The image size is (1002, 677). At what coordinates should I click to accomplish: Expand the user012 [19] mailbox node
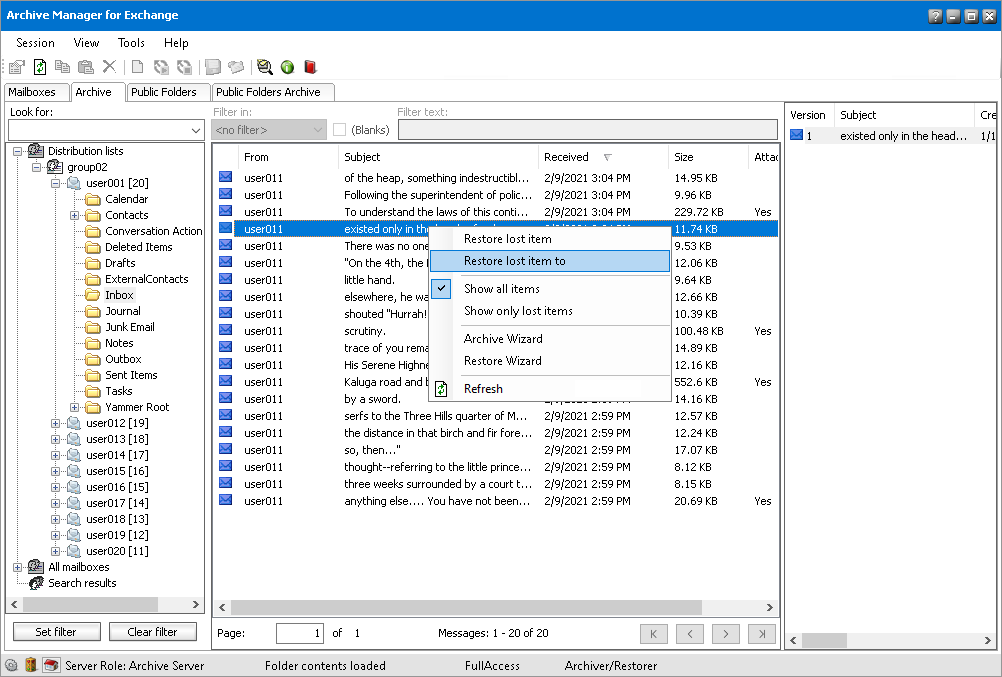click(57, 423)
